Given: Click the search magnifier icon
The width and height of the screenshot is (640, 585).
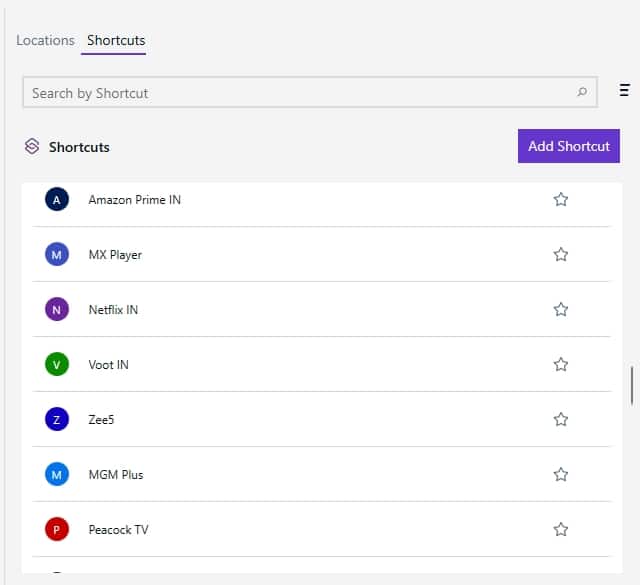Looking at the screenshot, I should [x=582, y=92].
